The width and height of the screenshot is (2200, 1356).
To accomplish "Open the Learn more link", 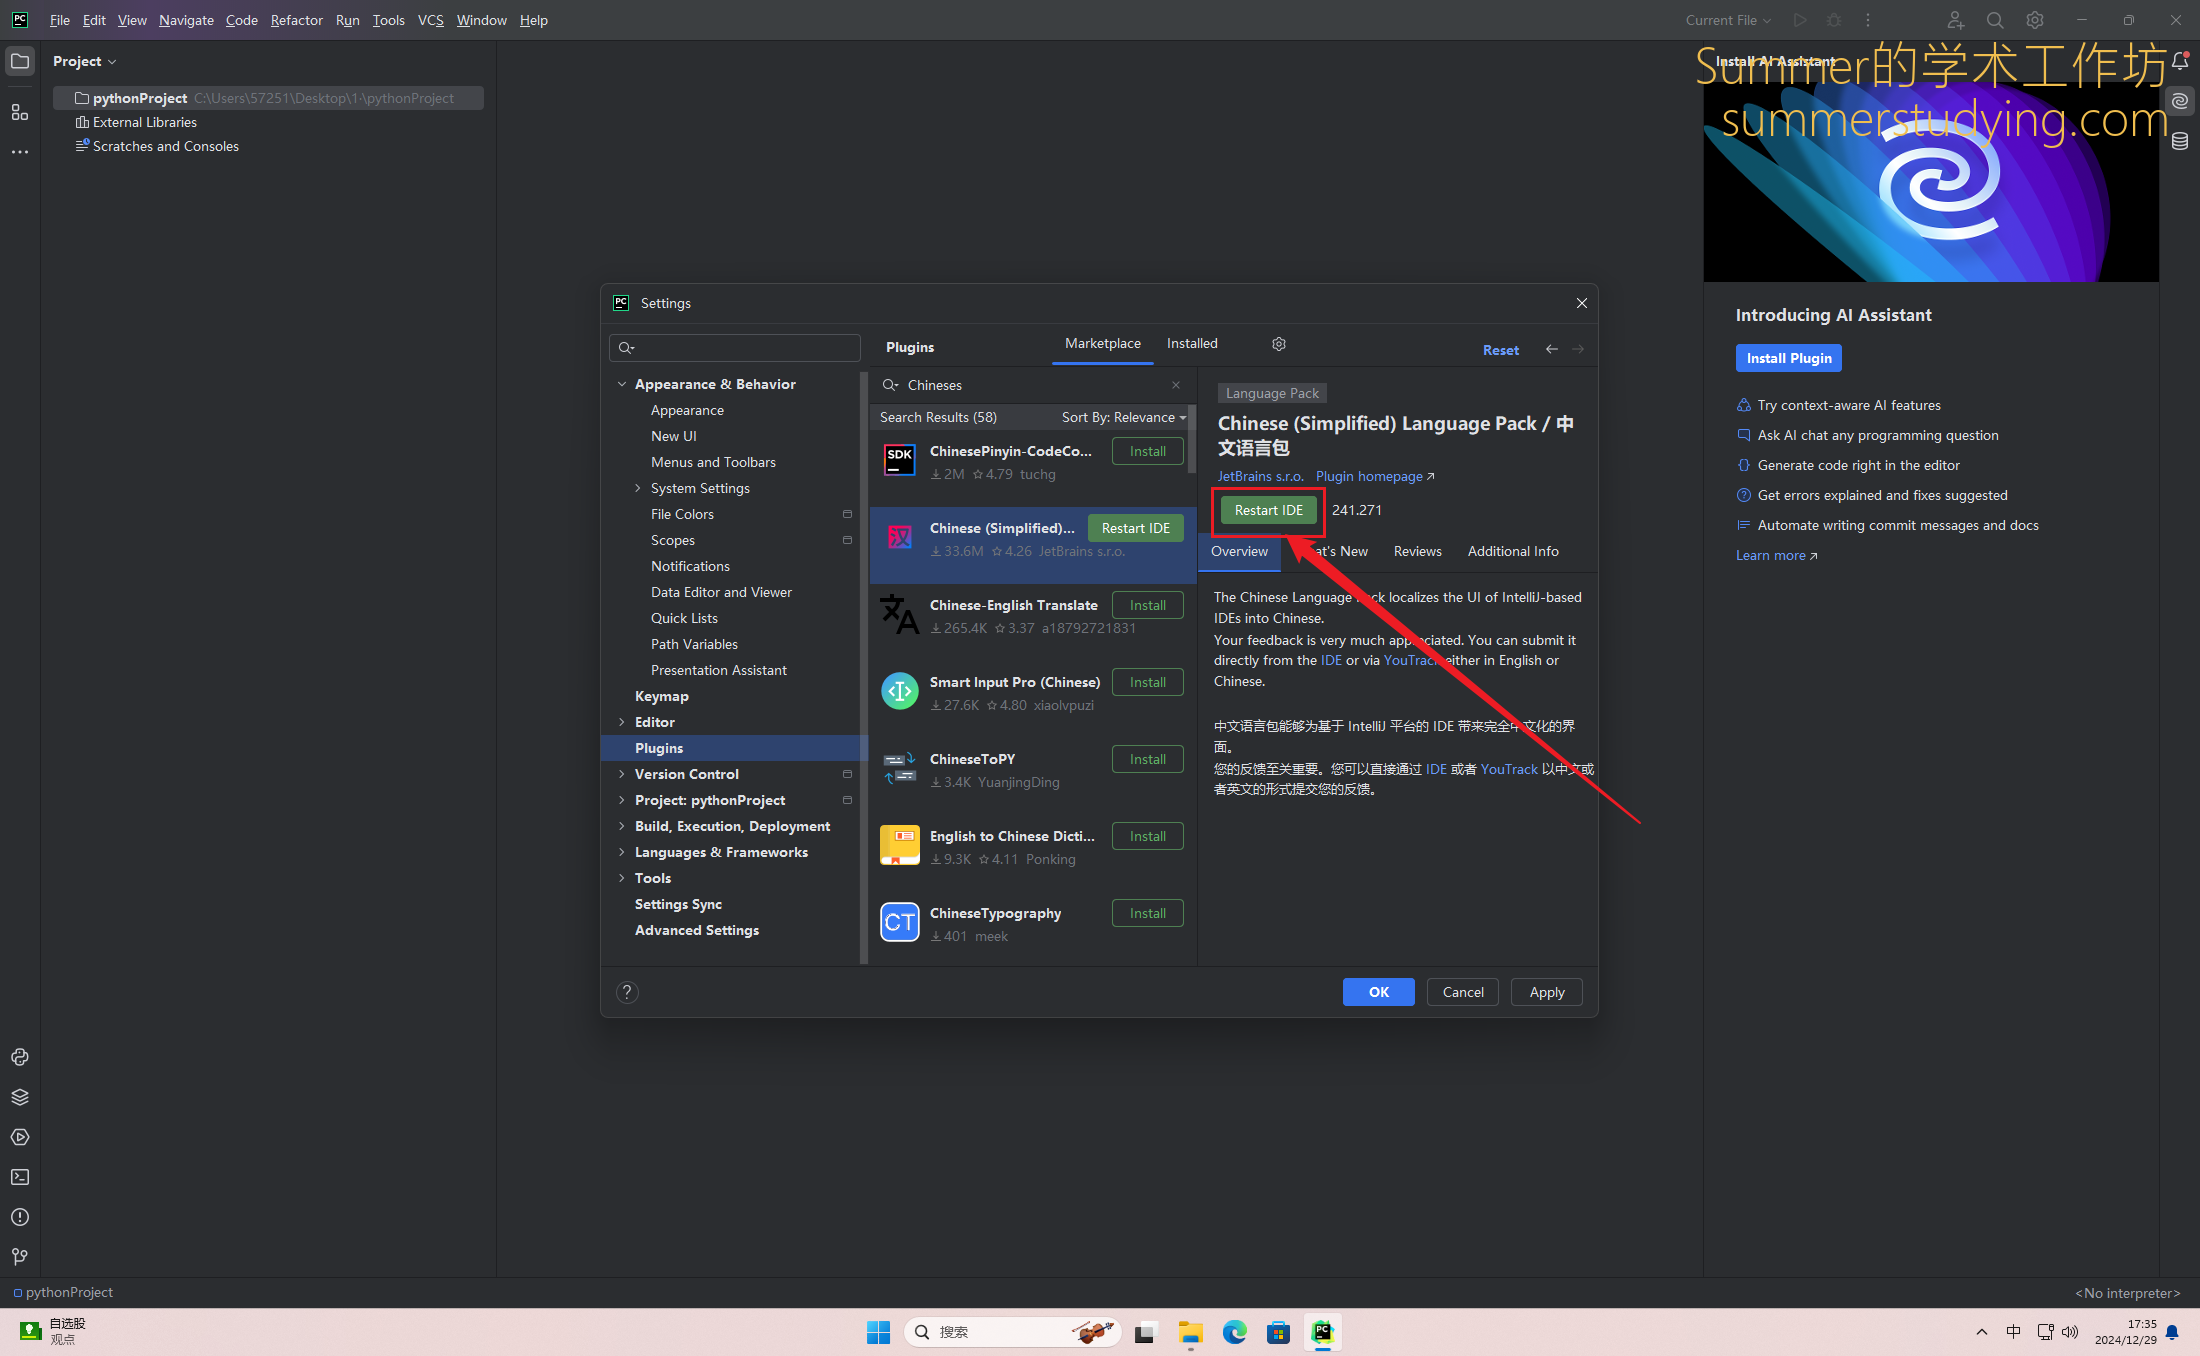I will (x=1776, y=555).
